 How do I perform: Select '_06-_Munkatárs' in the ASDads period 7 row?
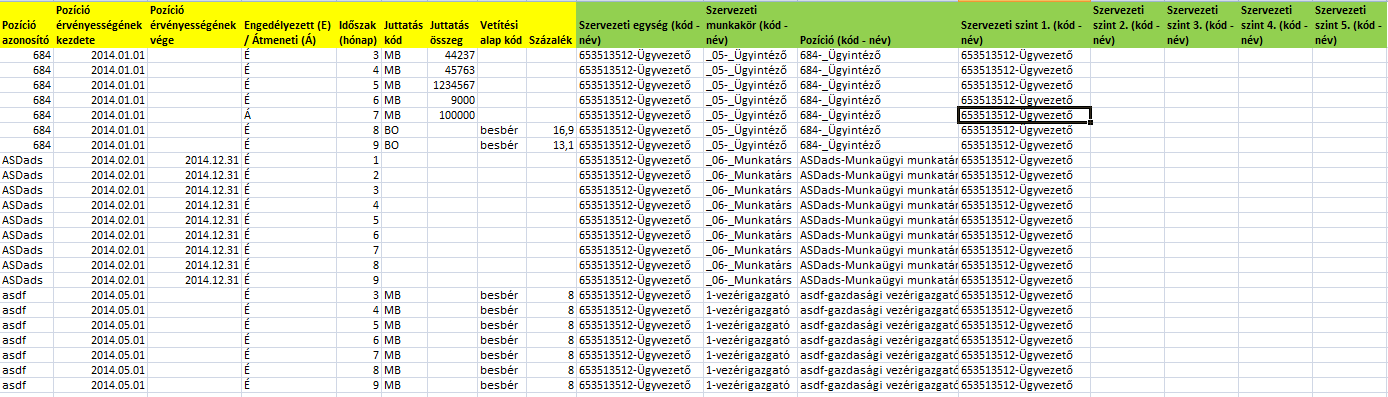point(750,250)
